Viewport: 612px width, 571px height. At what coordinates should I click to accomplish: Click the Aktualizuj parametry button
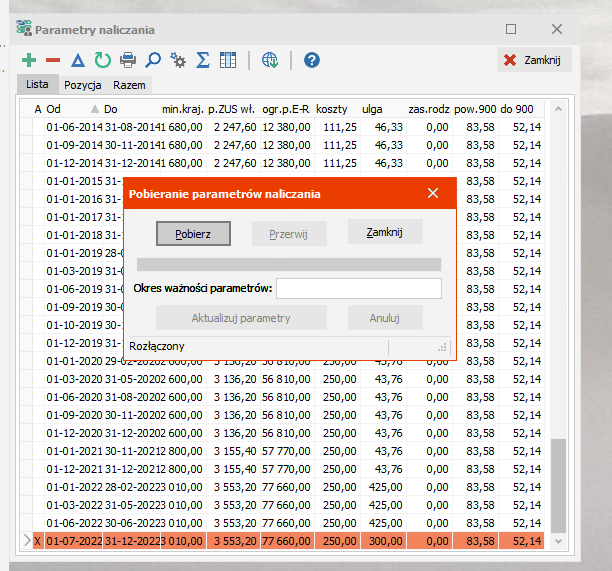pyautogui.click(x=241, y=318)
